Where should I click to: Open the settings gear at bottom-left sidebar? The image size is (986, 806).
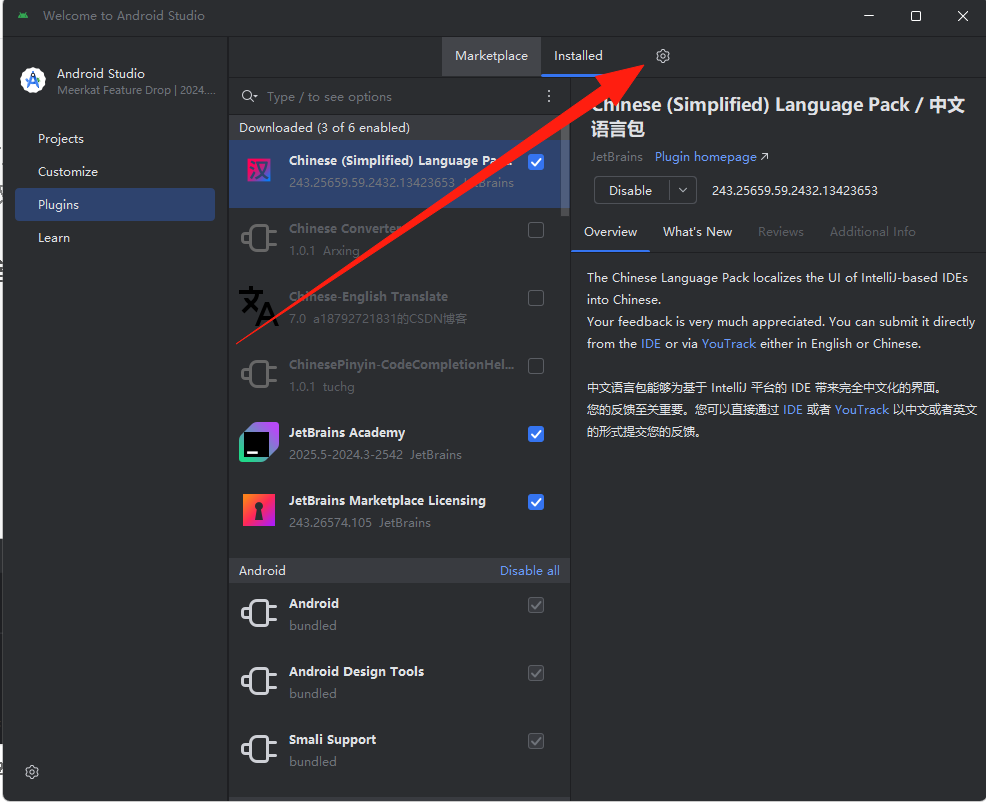[x=32, y=772]
